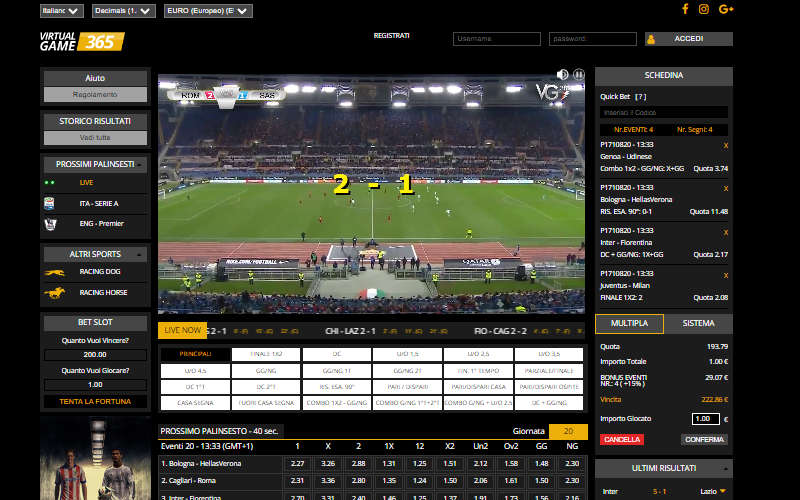Screen dimensions: 800x500
Task: Pick odds 2.27 for Bologna home win
Action: coord(297,464)
